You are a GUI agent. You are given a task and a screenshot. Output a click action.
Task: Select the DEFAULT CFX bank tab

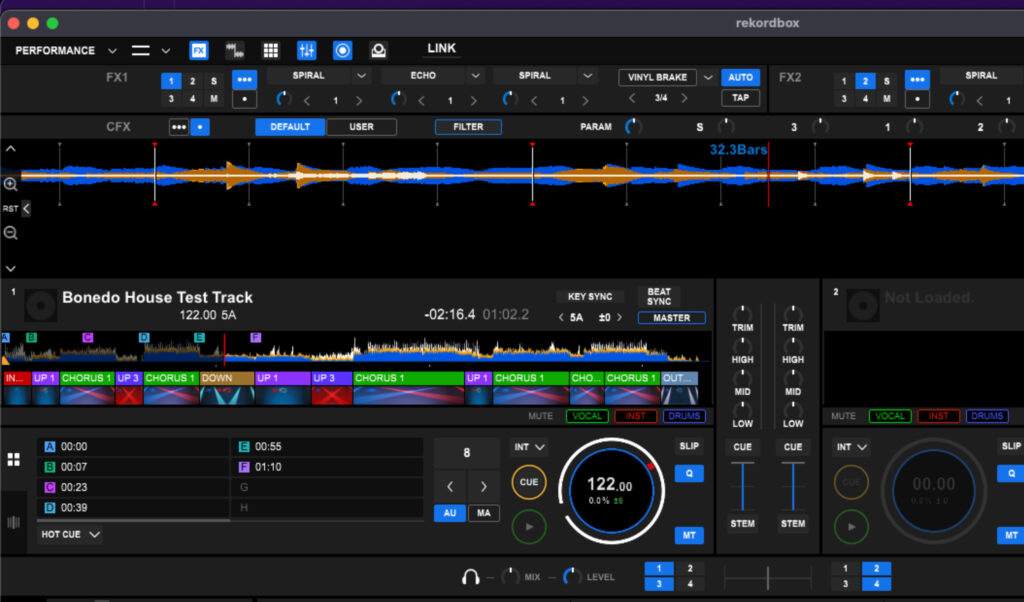coord(290,127)
